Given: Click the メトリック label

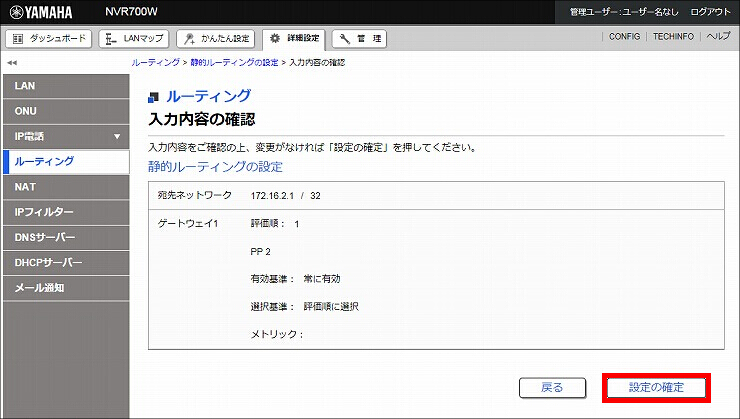Looking at the screenshot, I should (277, 335).
